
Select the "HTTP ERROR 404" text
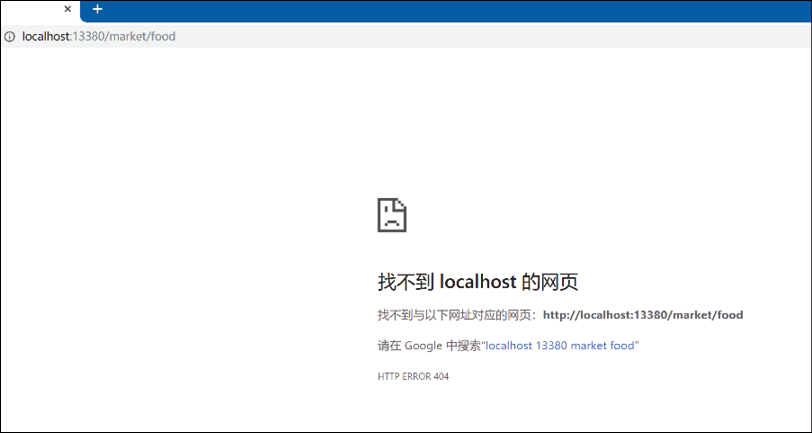pos(413,377)
